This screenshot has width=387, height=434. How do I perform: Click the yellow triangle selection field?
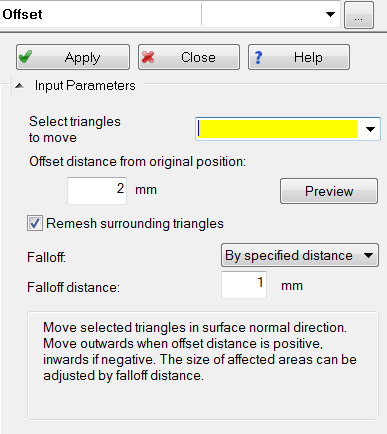coord(277,129)
